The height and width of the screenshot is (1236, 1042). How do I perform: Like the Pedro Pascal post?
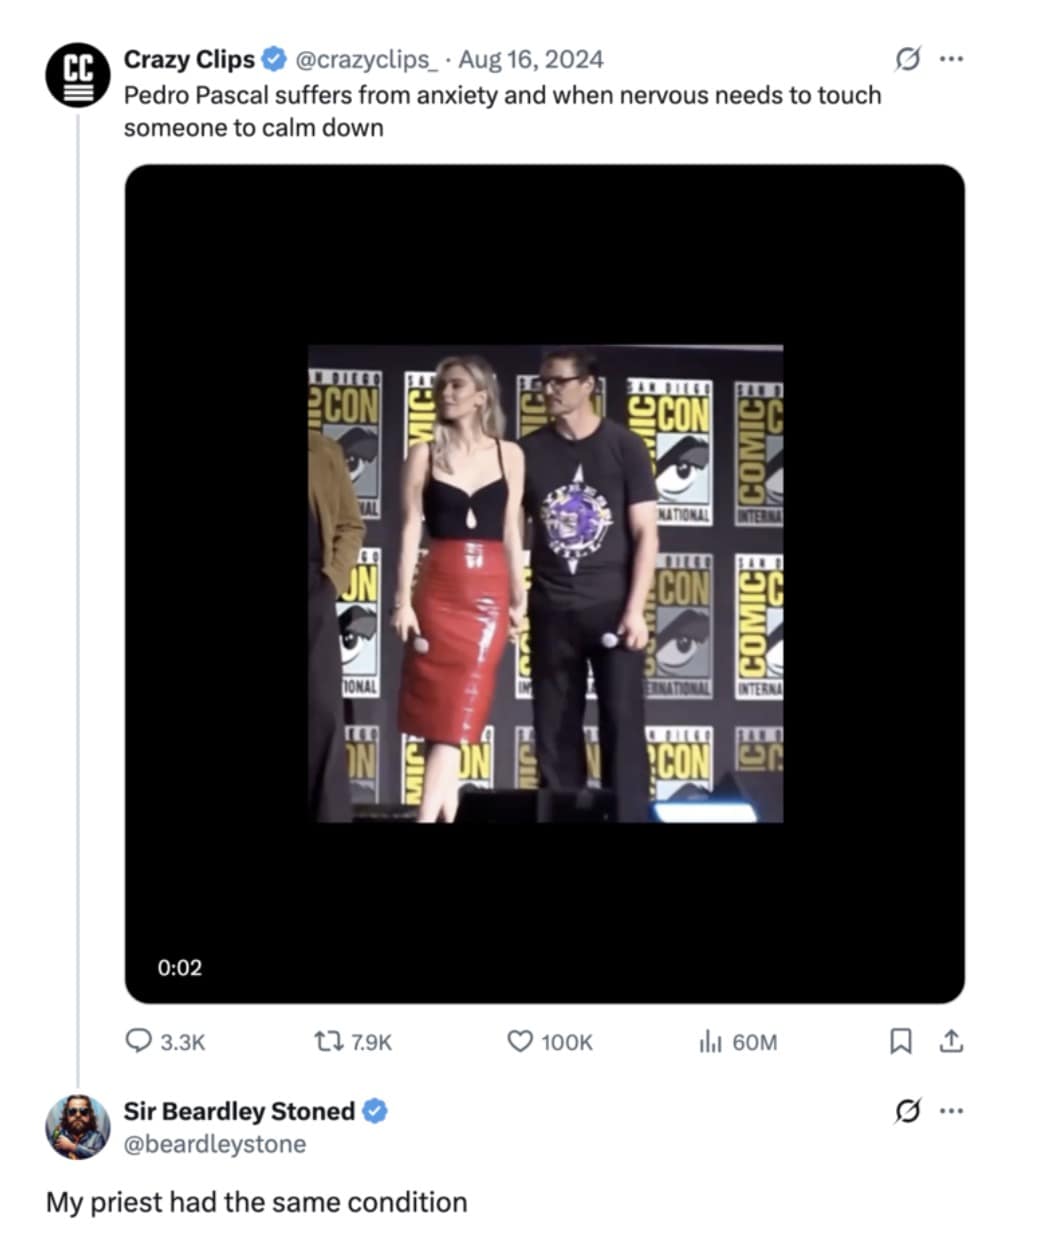click(520, 1042)
